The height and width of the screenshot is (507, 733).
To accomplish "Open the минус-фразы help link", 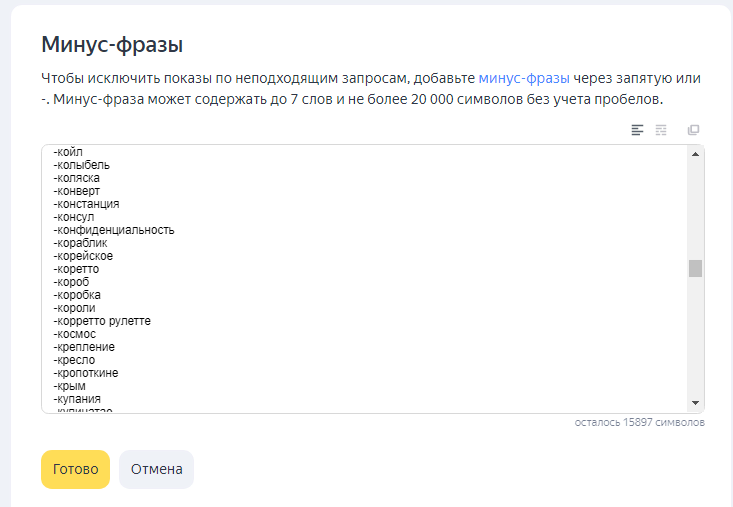I will coord(524,78).
